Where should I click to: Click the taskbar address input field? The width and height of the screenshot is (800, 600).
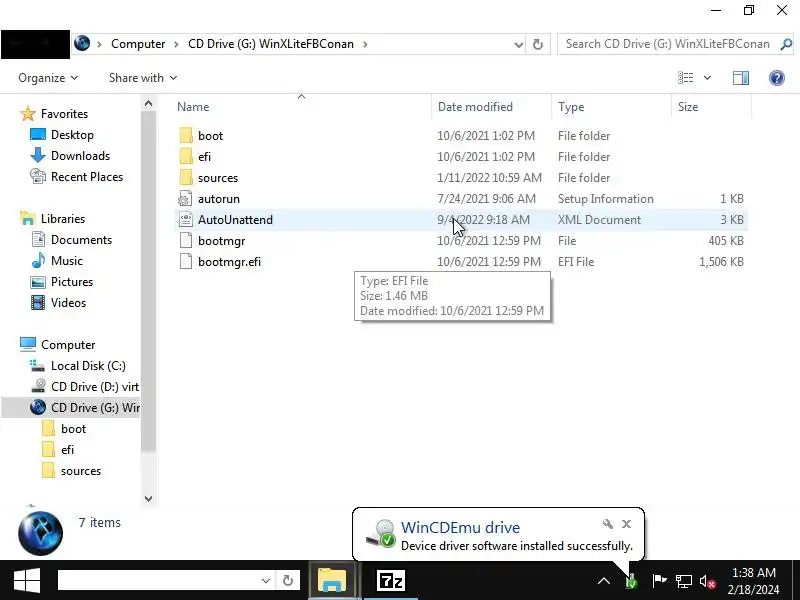(x=159, y=580)
